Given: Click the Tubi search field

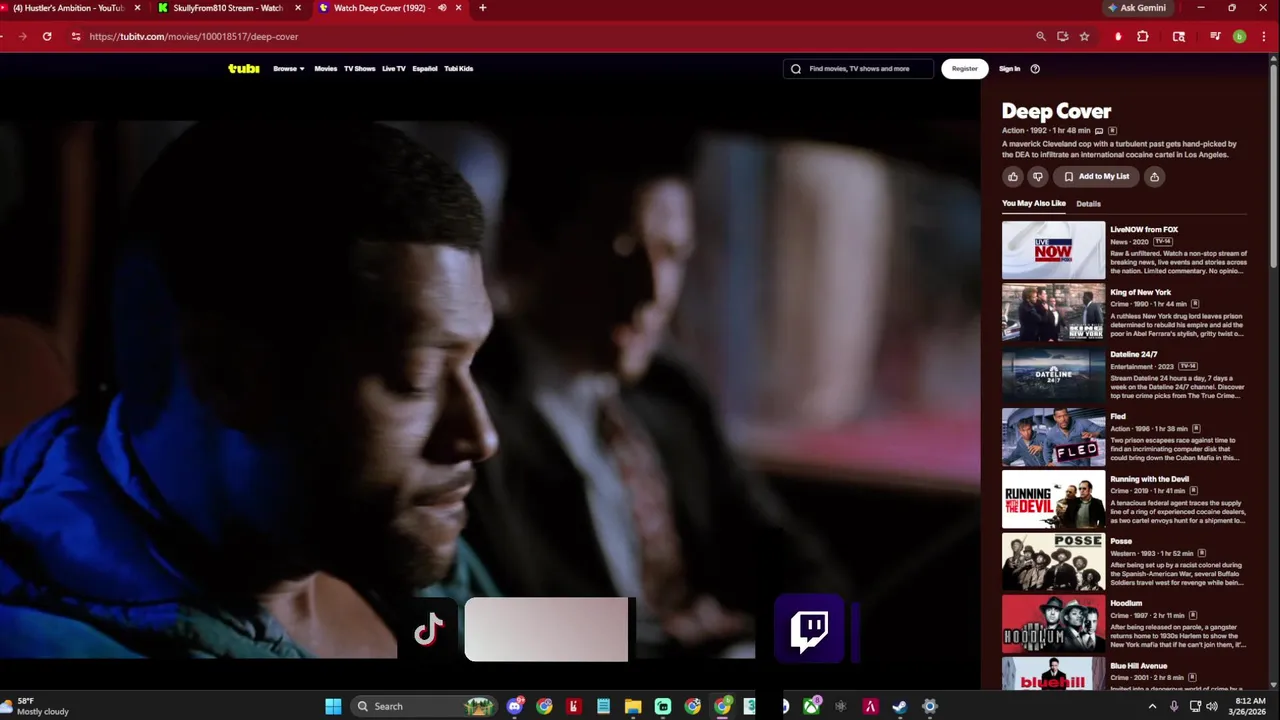Looking at the screenshot, I should pyautogui.click(x=858, y=69).
